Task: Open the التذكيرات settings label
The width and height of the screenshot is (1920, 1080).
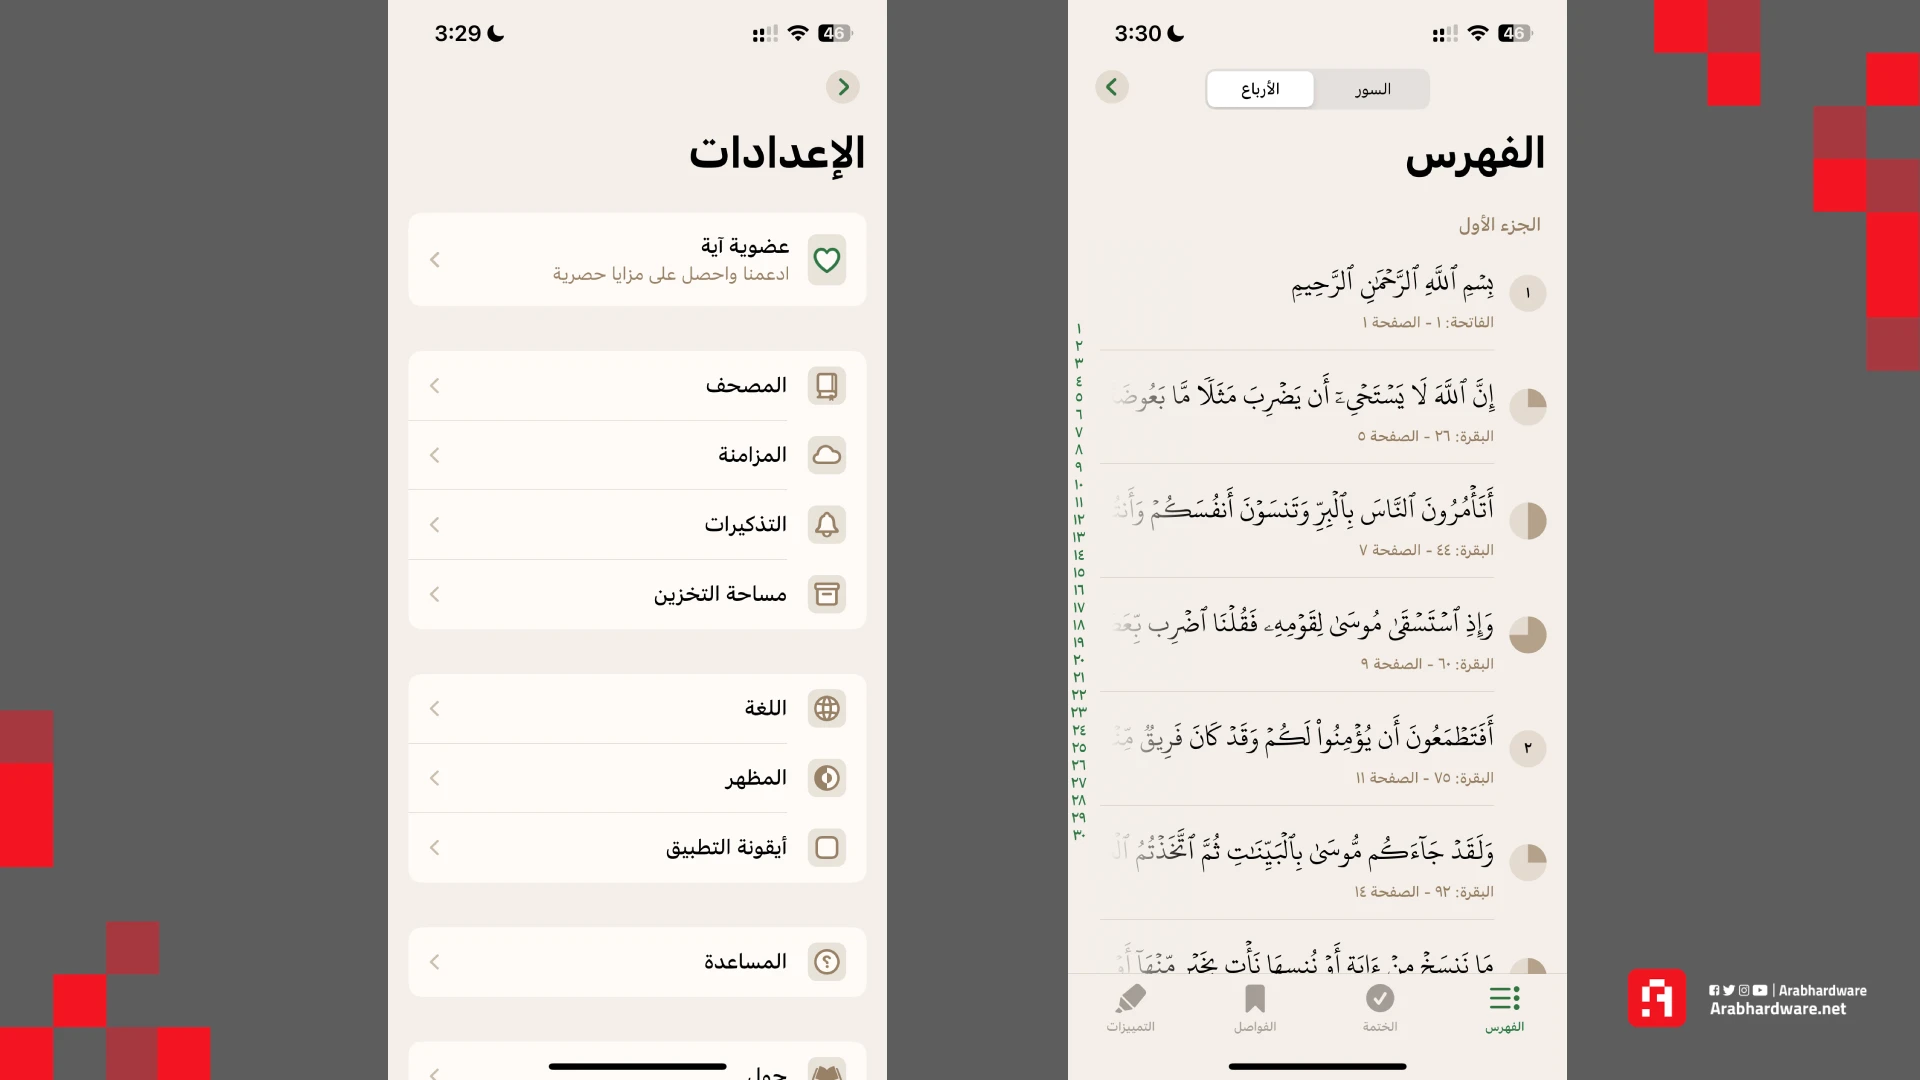Action: 745,524
